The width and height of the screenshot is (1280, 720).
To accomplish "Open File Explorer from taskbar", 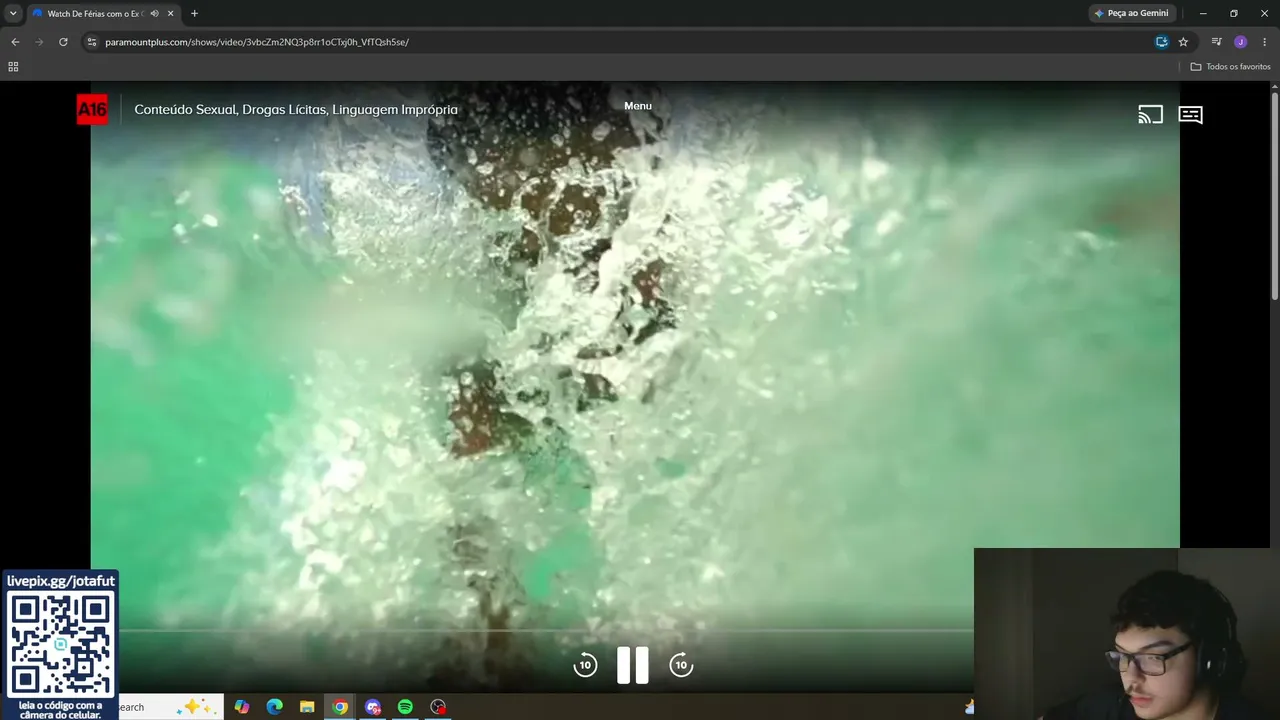I will [x=307, y=707].
